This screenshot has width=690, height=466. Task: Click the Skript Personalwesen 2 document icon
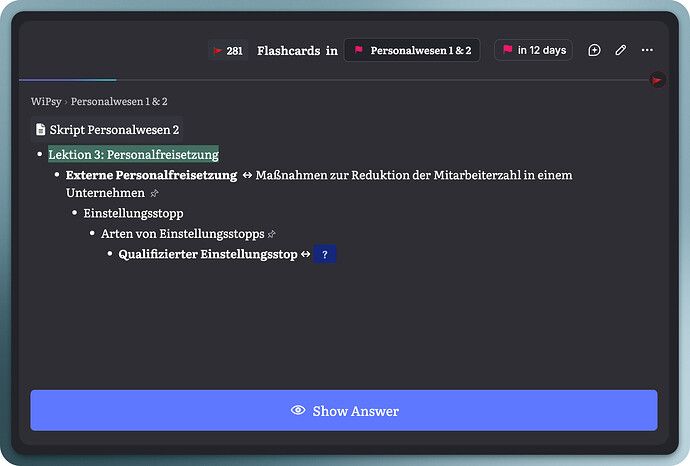point(41,130)
